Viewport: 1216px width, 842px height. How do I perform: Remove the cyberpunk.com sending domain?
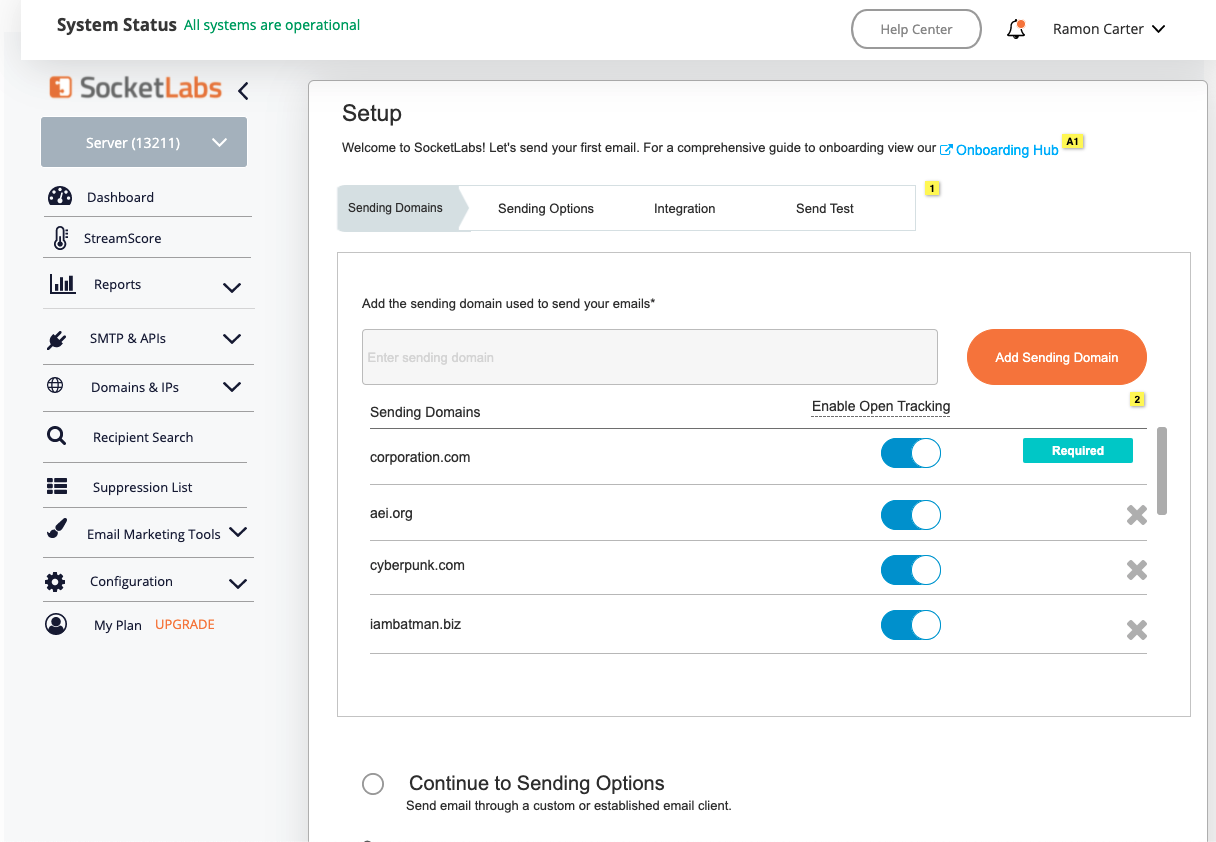tap(1137, 570)
